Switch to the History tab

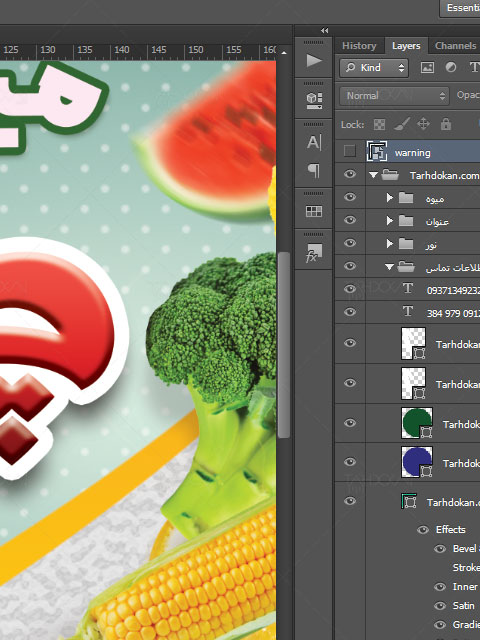(x=359, y=46)
